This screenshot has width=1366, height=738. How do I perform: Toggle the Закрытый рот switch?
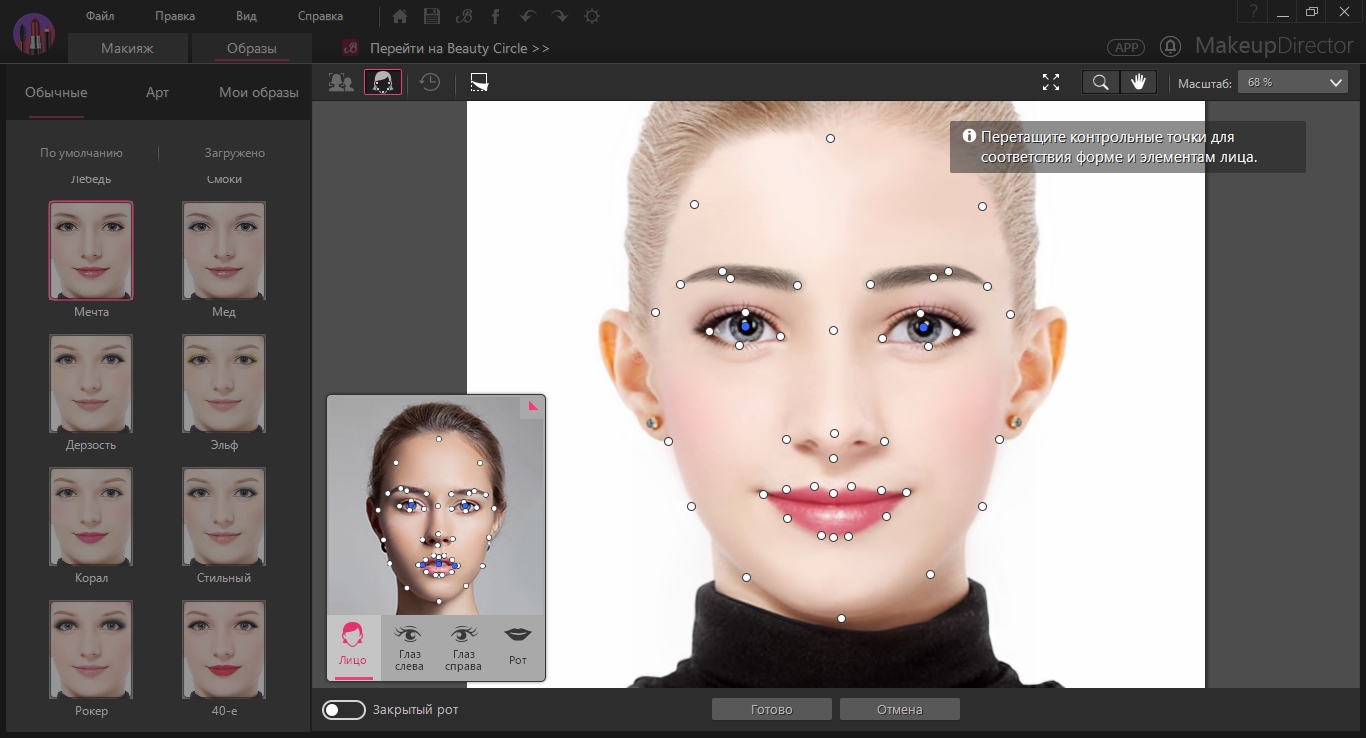343,710
